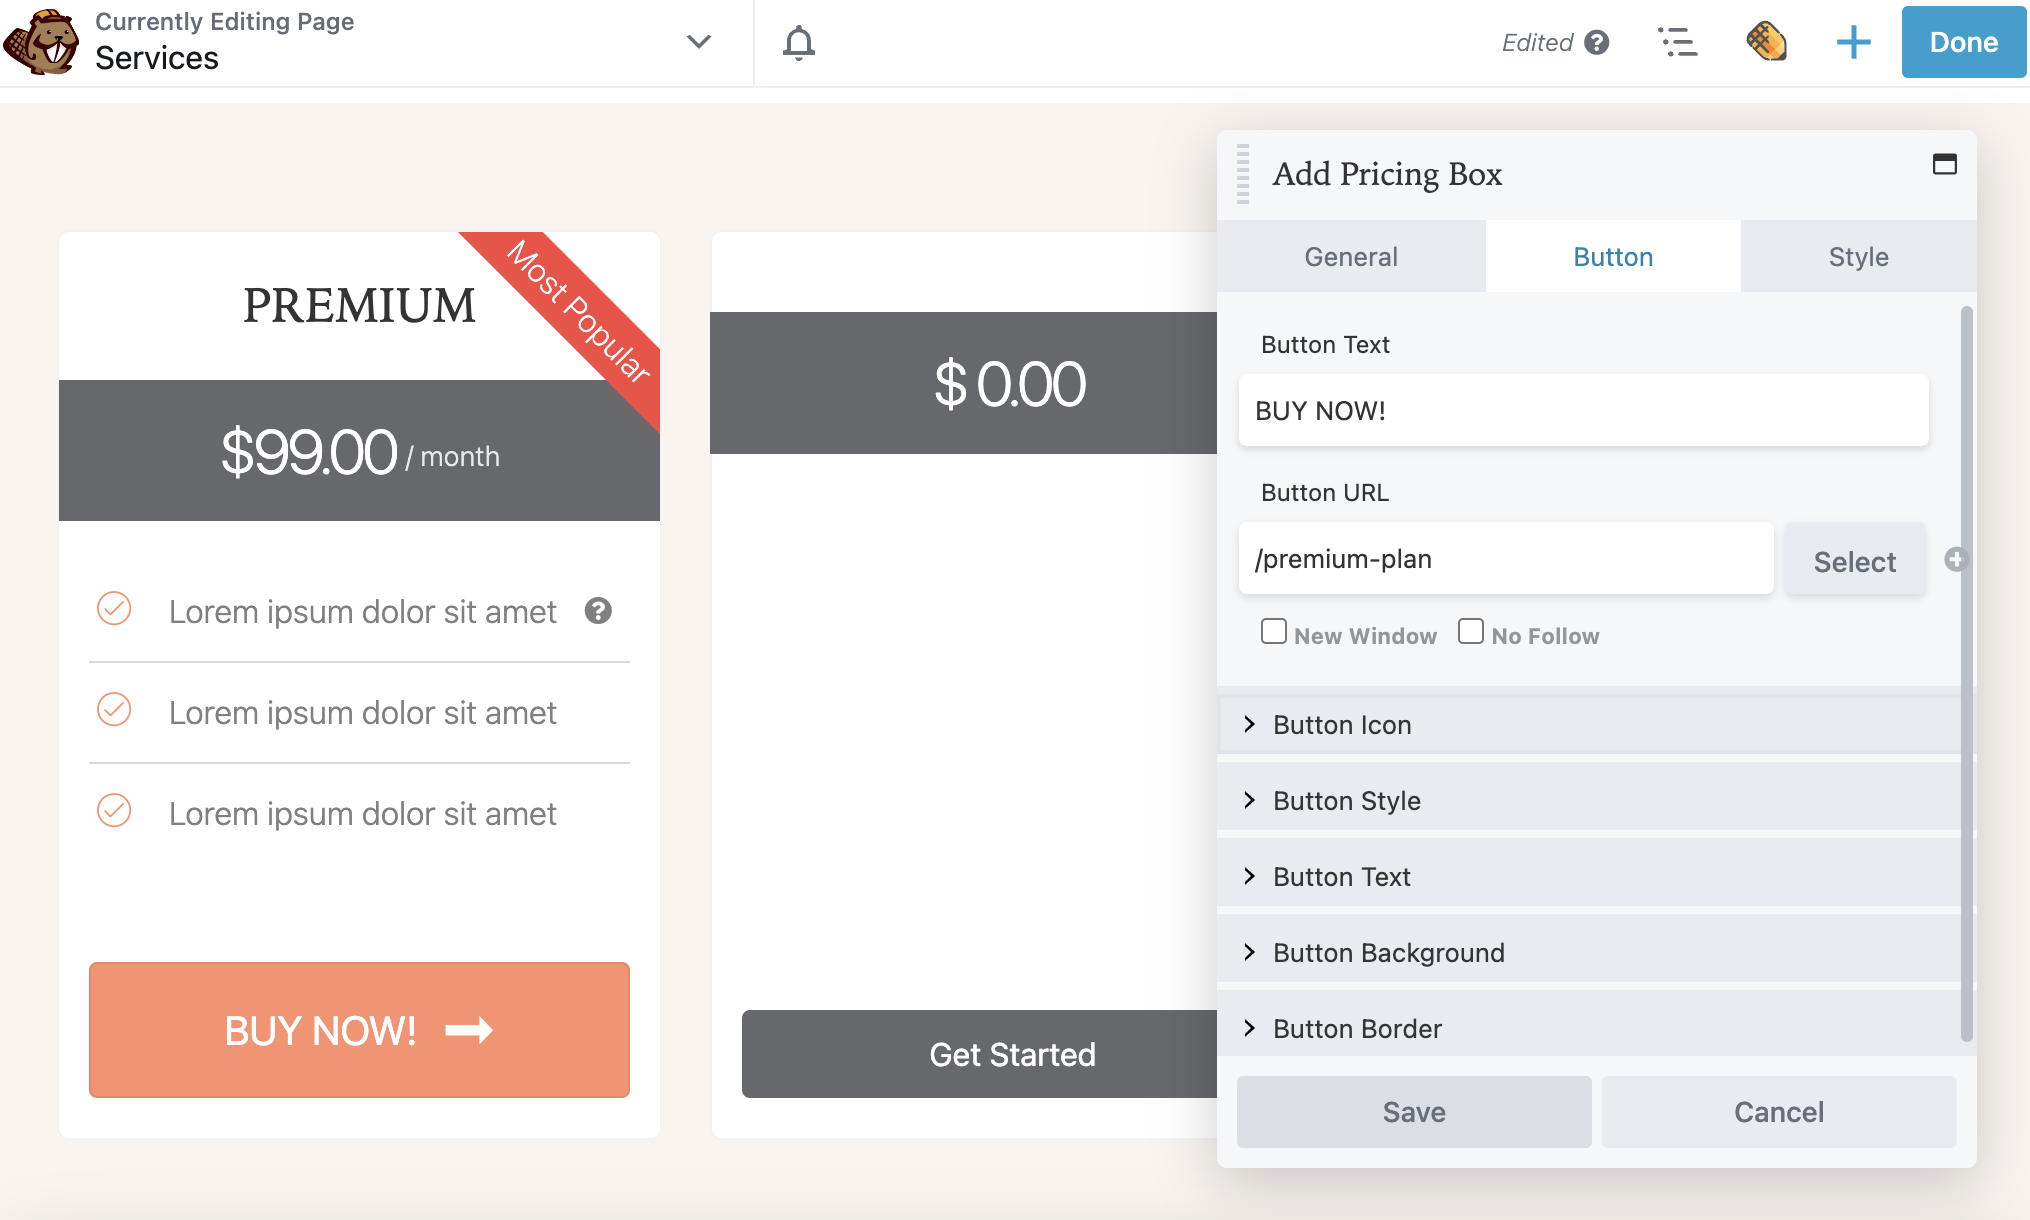Click the add new element plus icon
Screen dimensions: 2030x1220
coord(1853,42)
